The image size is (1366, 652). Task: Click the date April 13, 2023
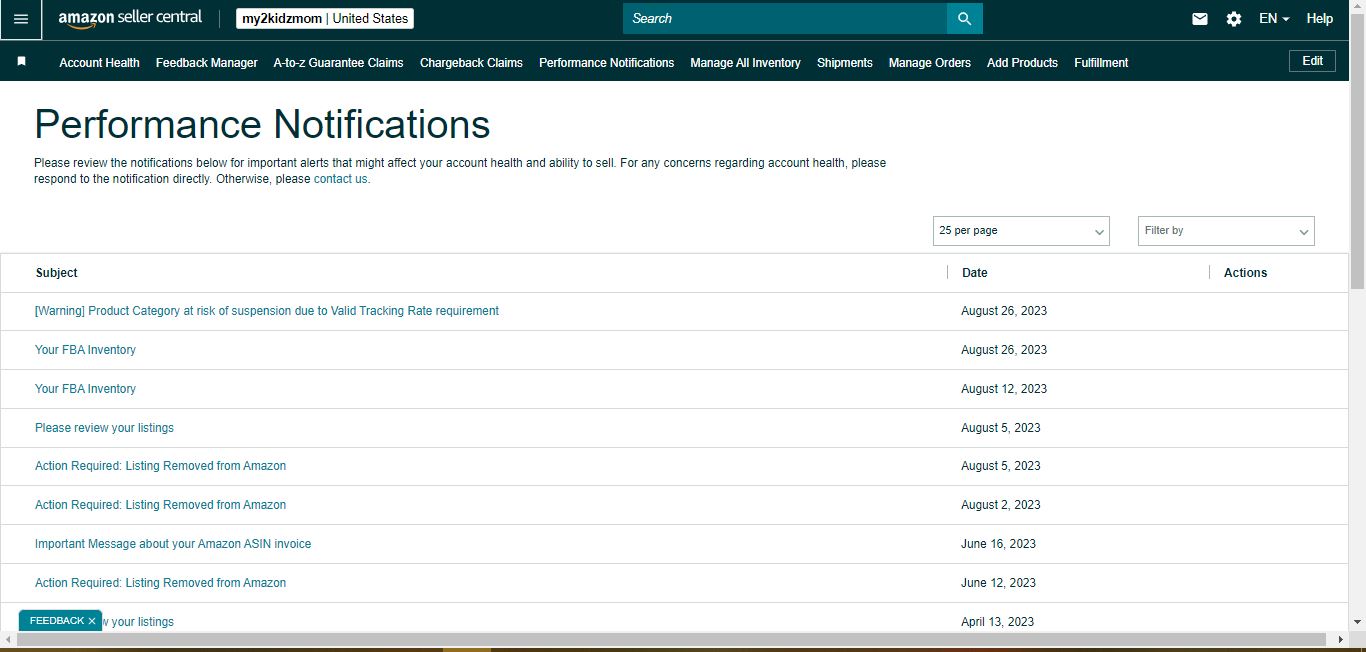(x=997, y=622)
